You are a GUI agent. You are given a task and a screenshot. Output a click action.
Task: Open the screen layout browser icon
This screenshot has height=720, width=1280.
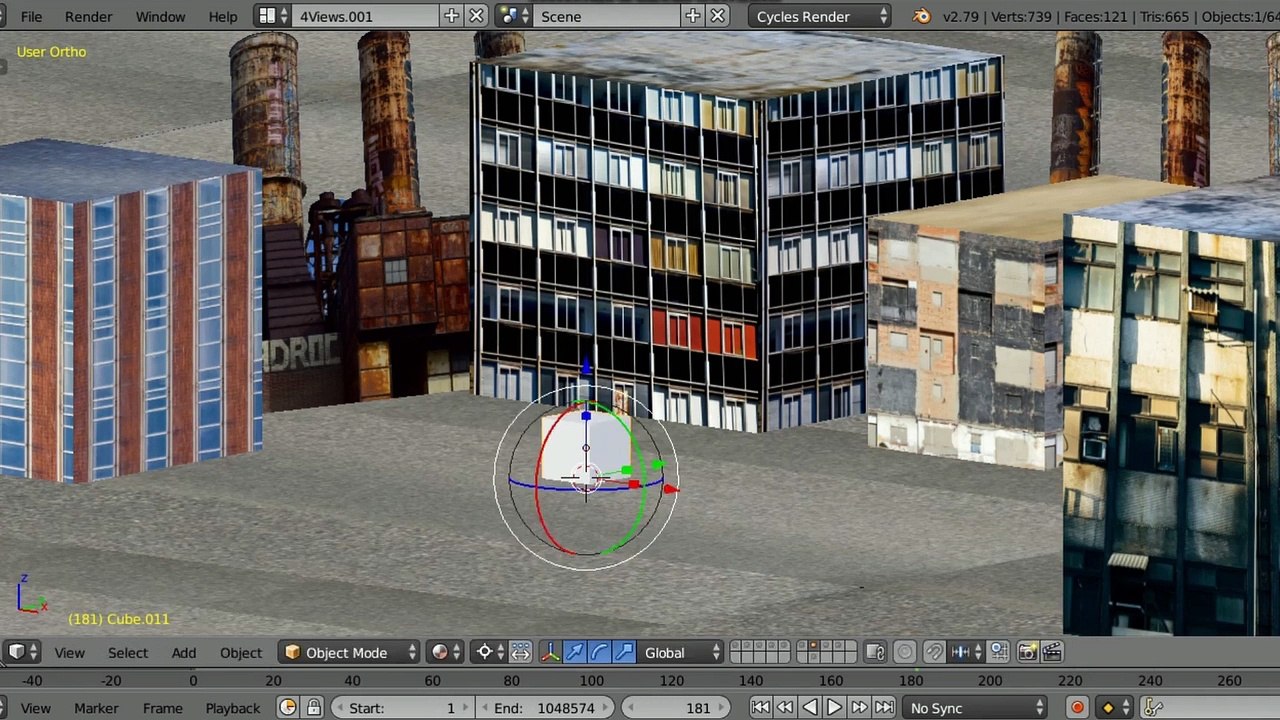coord(273,16)
